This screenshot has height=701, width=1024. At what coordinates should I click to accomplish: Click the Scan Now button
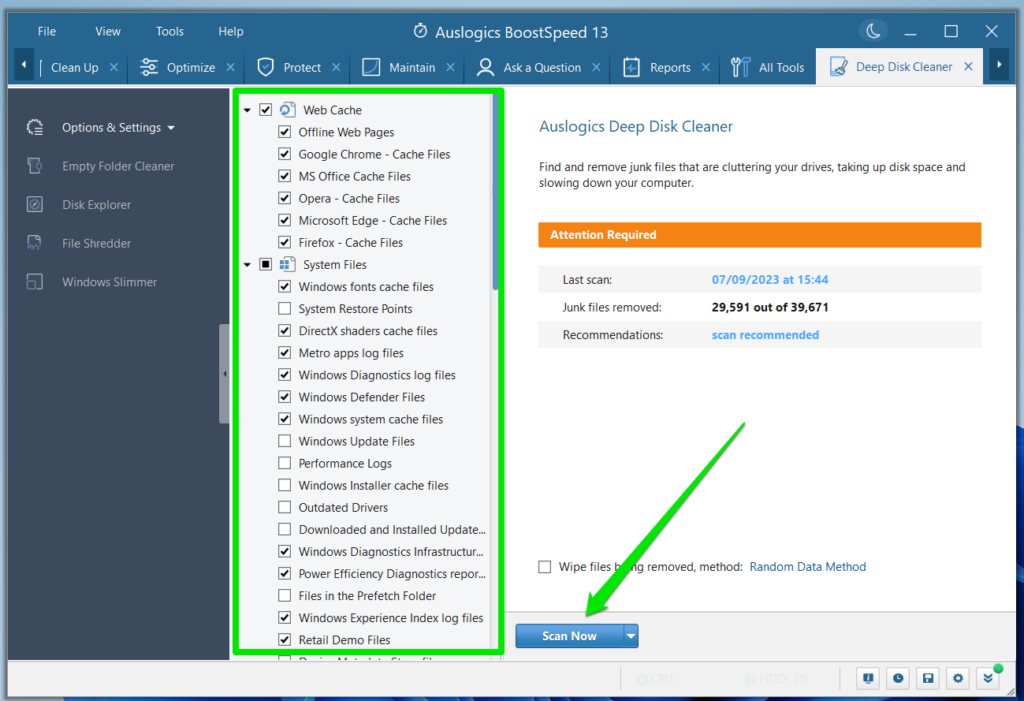tap(568, 635)
